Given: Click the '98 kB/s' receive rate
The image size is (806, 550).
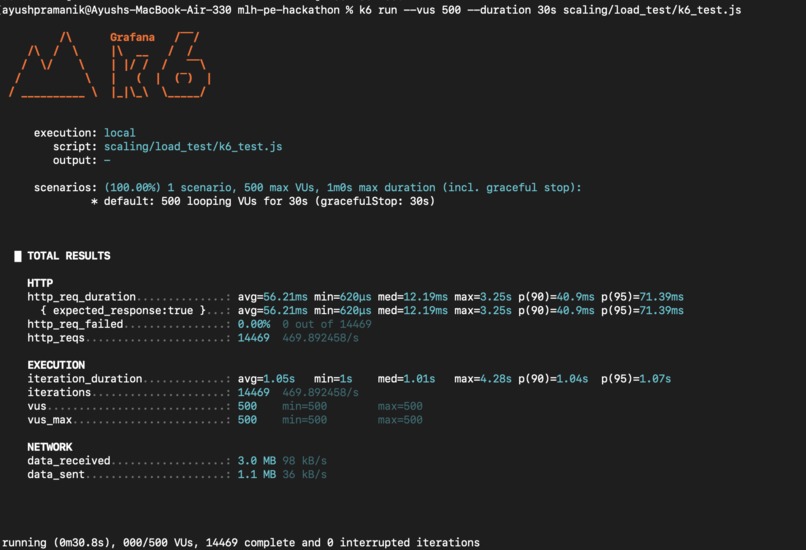Looking at the screenshot, I should [x=304, y=461].
